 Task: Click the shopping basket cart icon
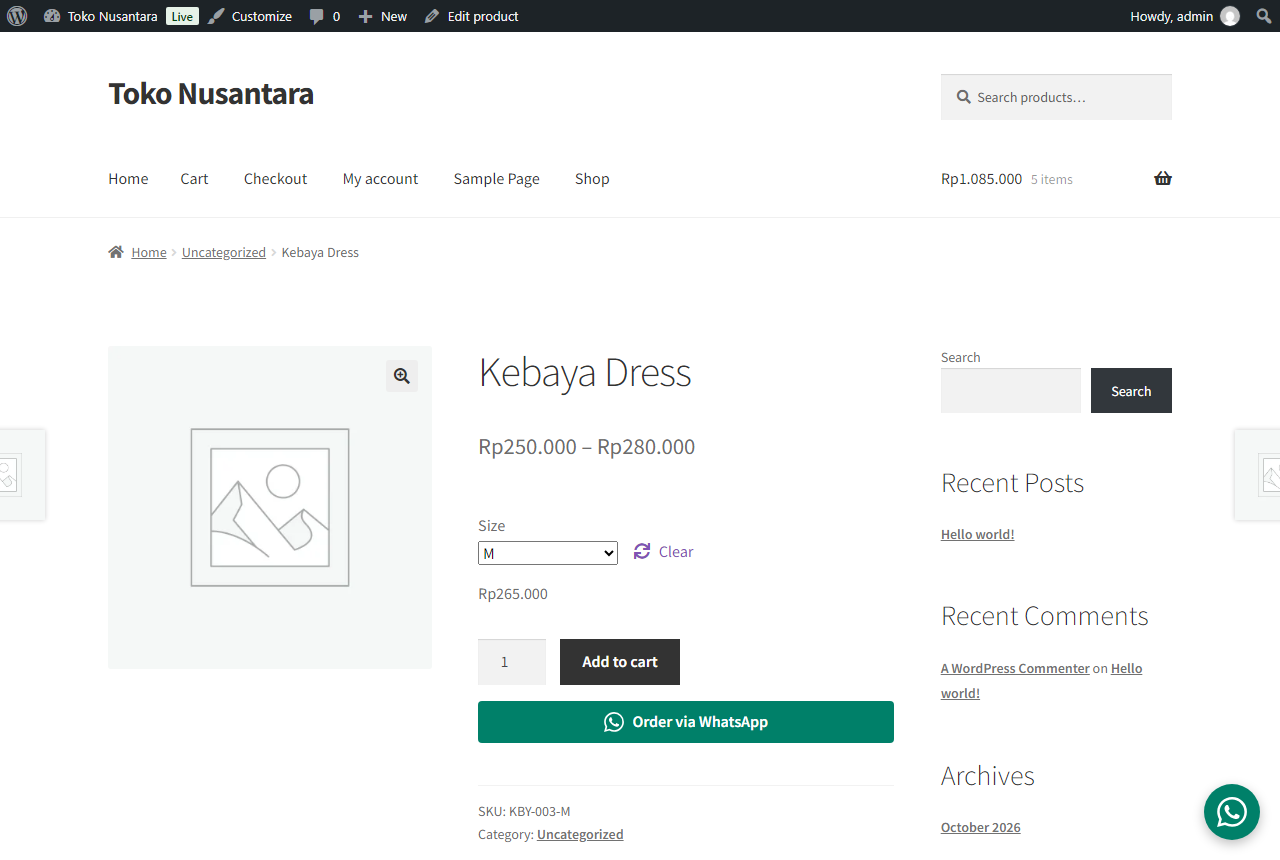click(1163, 178)
